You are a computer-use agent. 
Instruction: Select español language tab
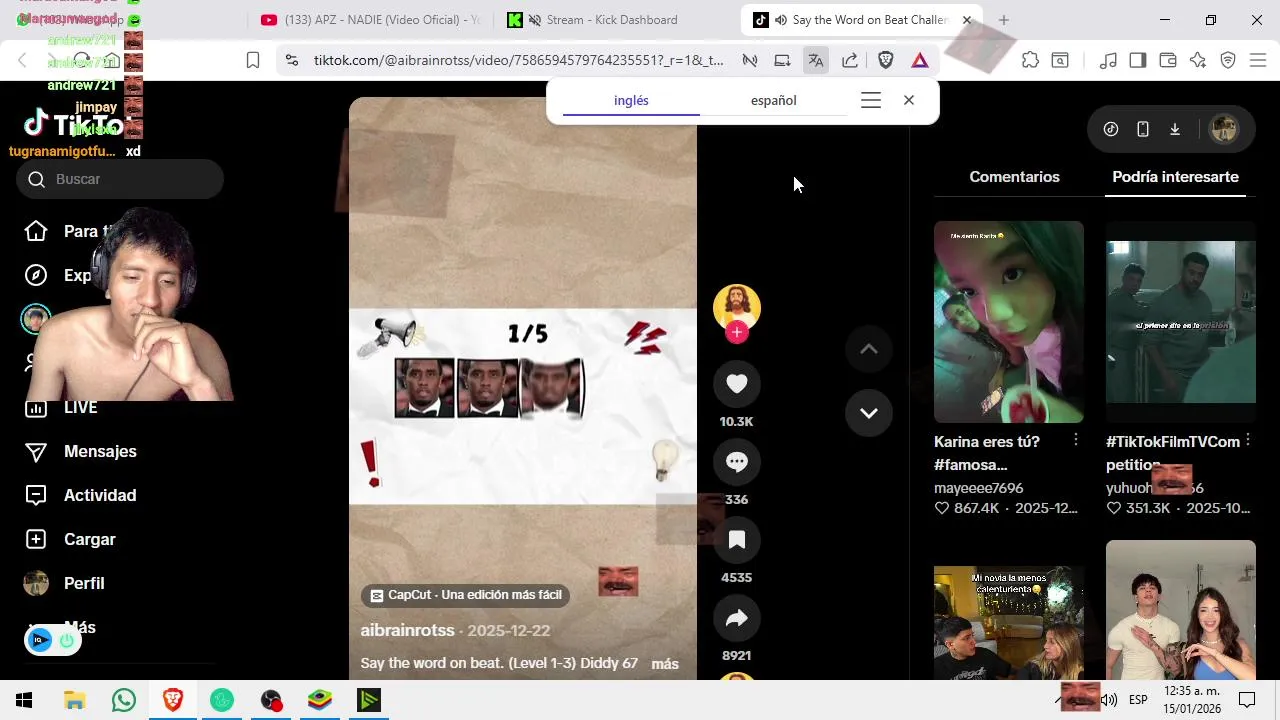(774, 100)
